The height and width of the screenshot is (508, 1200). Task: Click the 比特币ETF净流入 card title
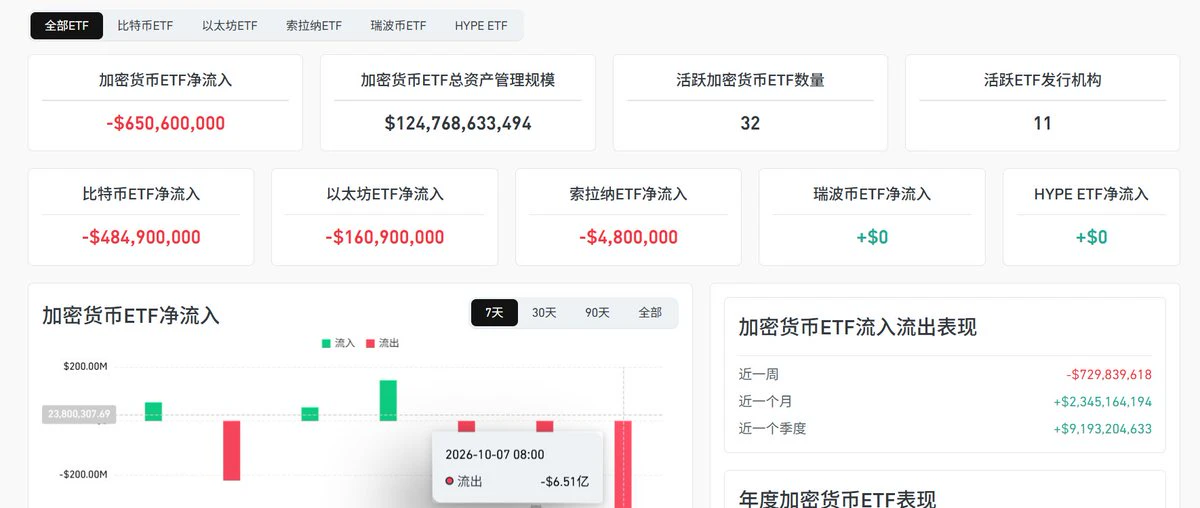point(141,194)
